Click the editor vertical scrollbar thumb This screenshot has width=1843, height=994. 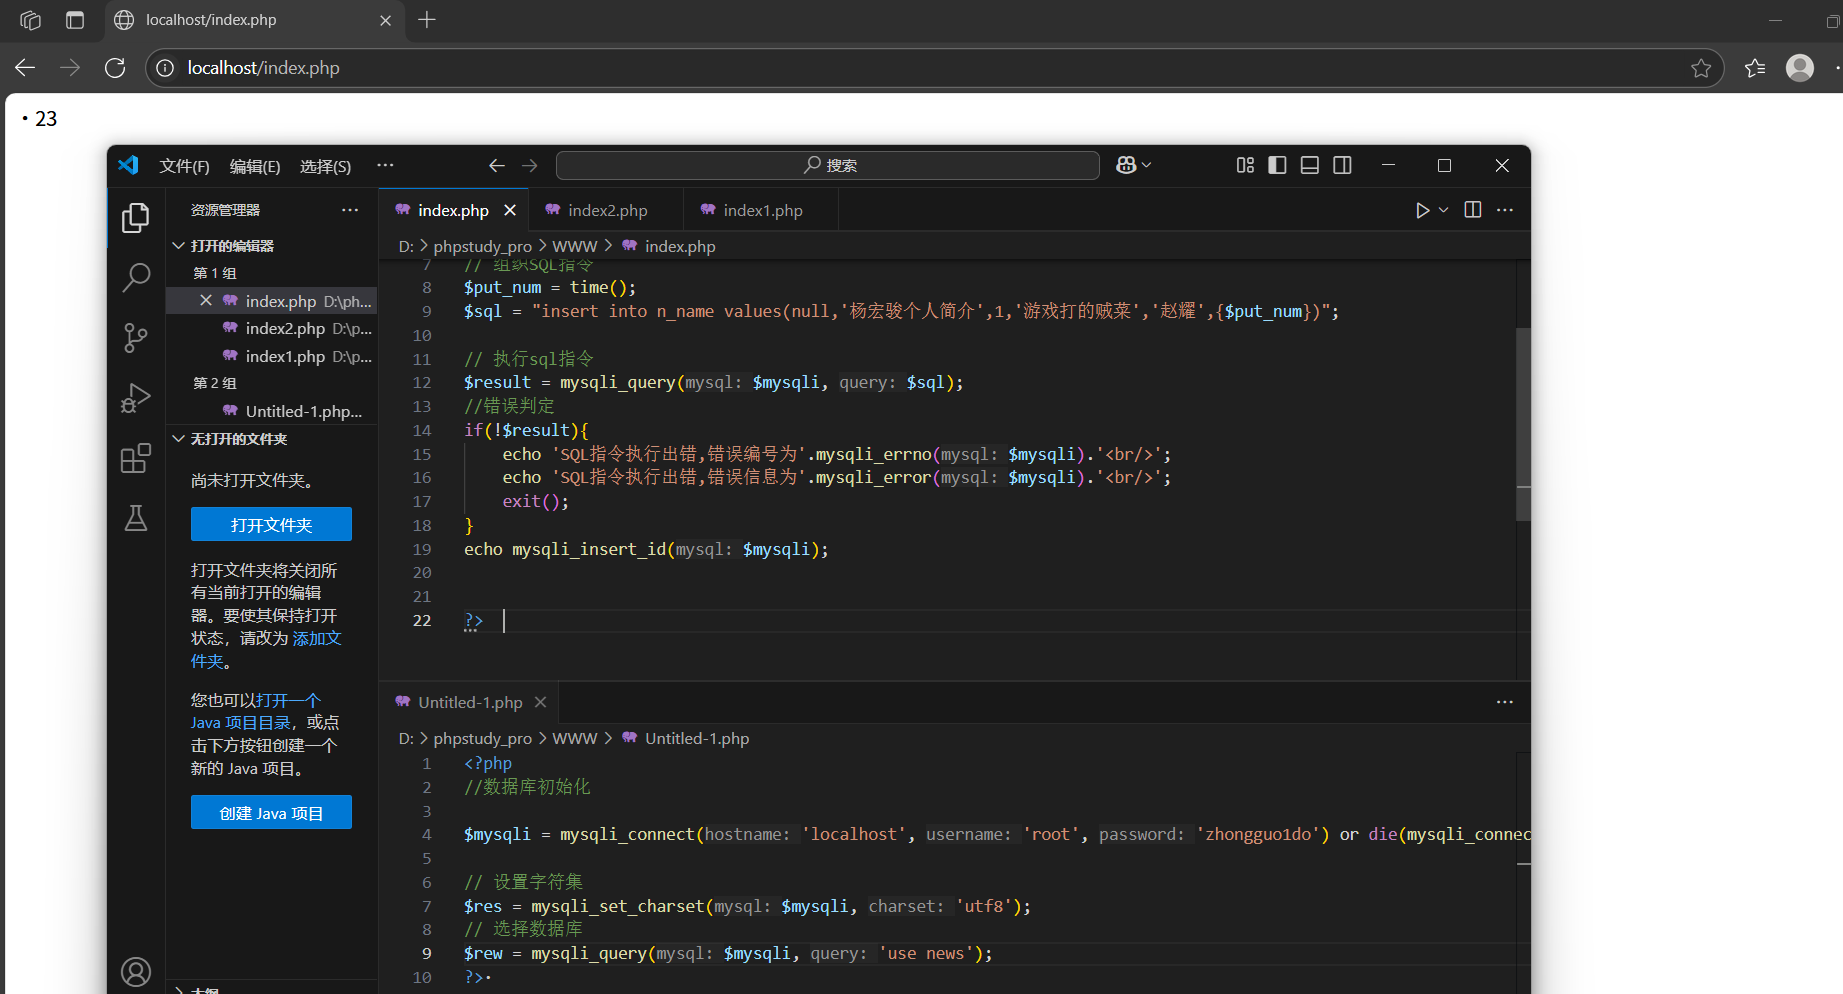point(1523,424)
